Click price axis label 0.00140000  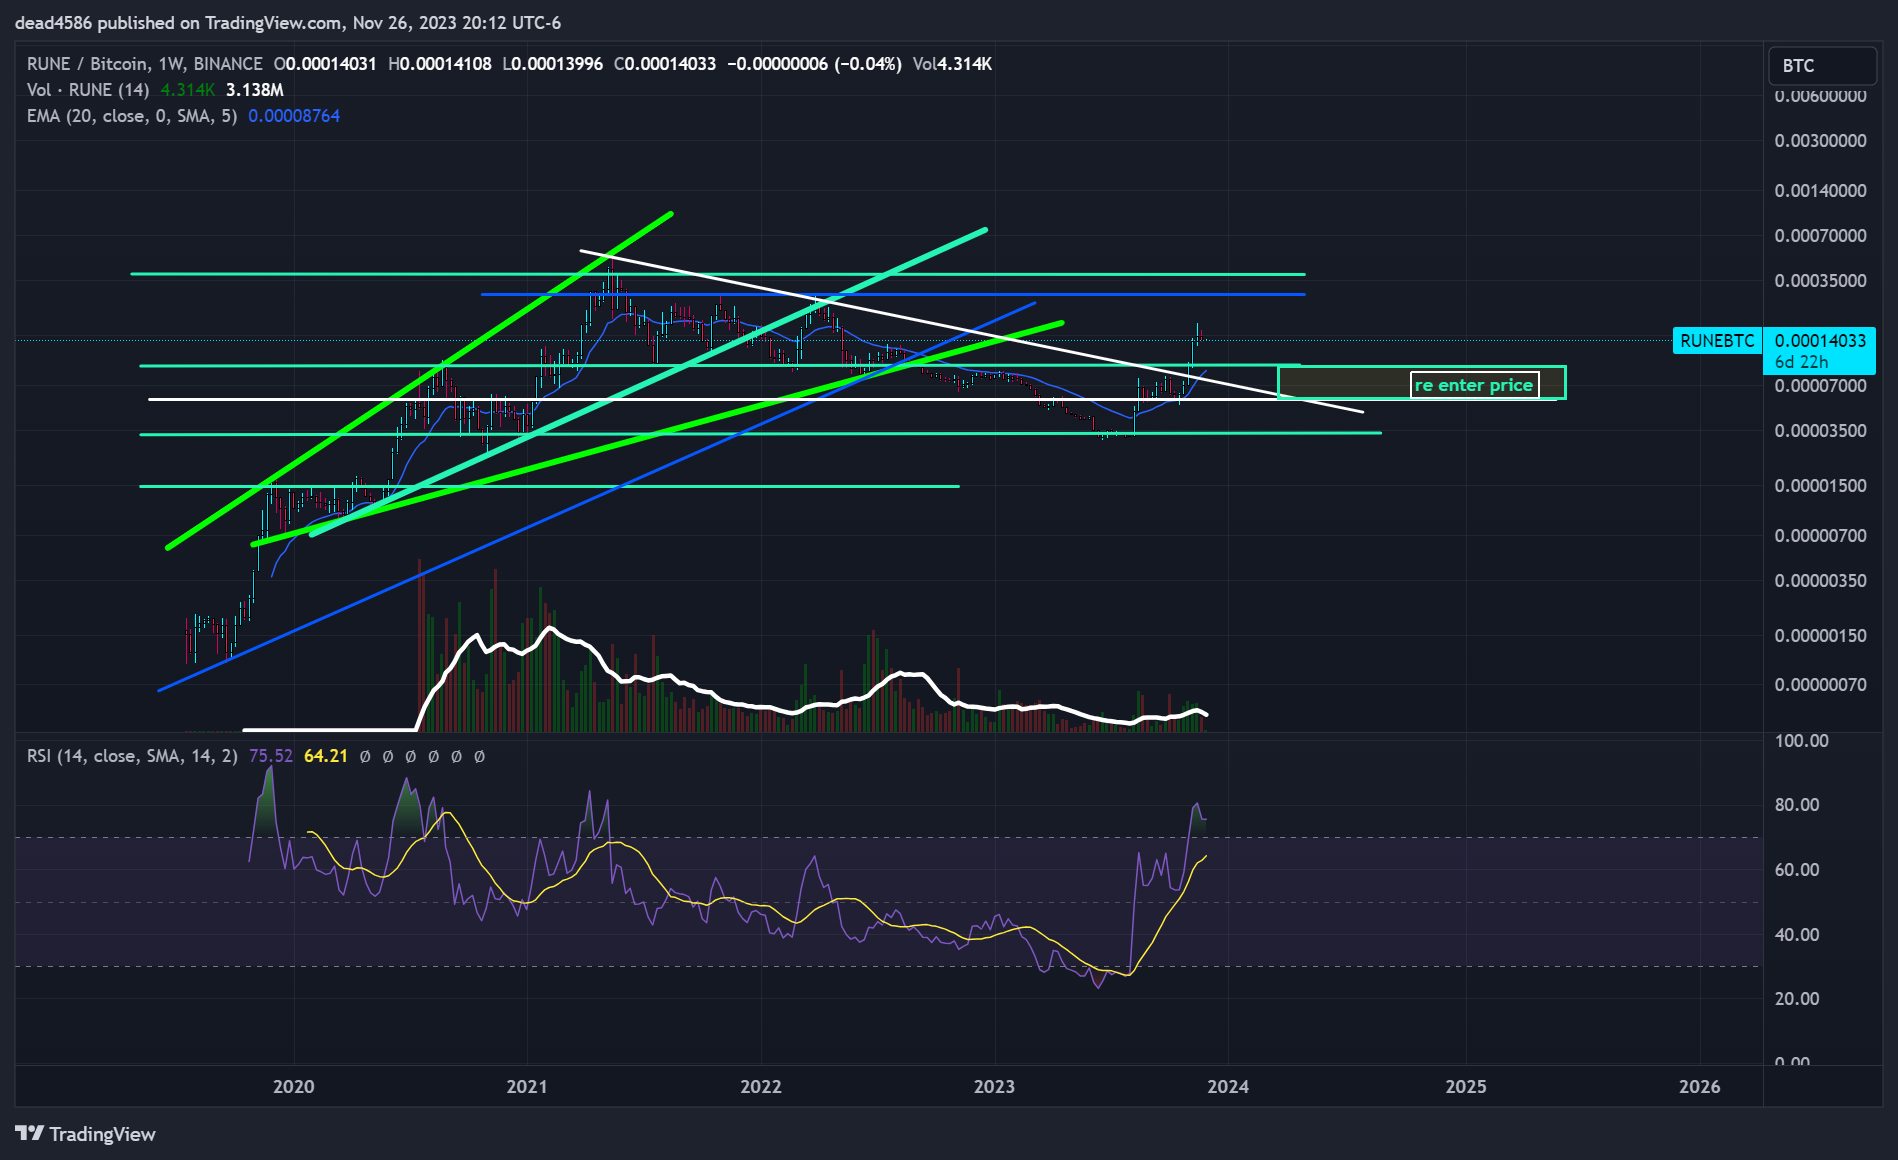point(1820,191)
